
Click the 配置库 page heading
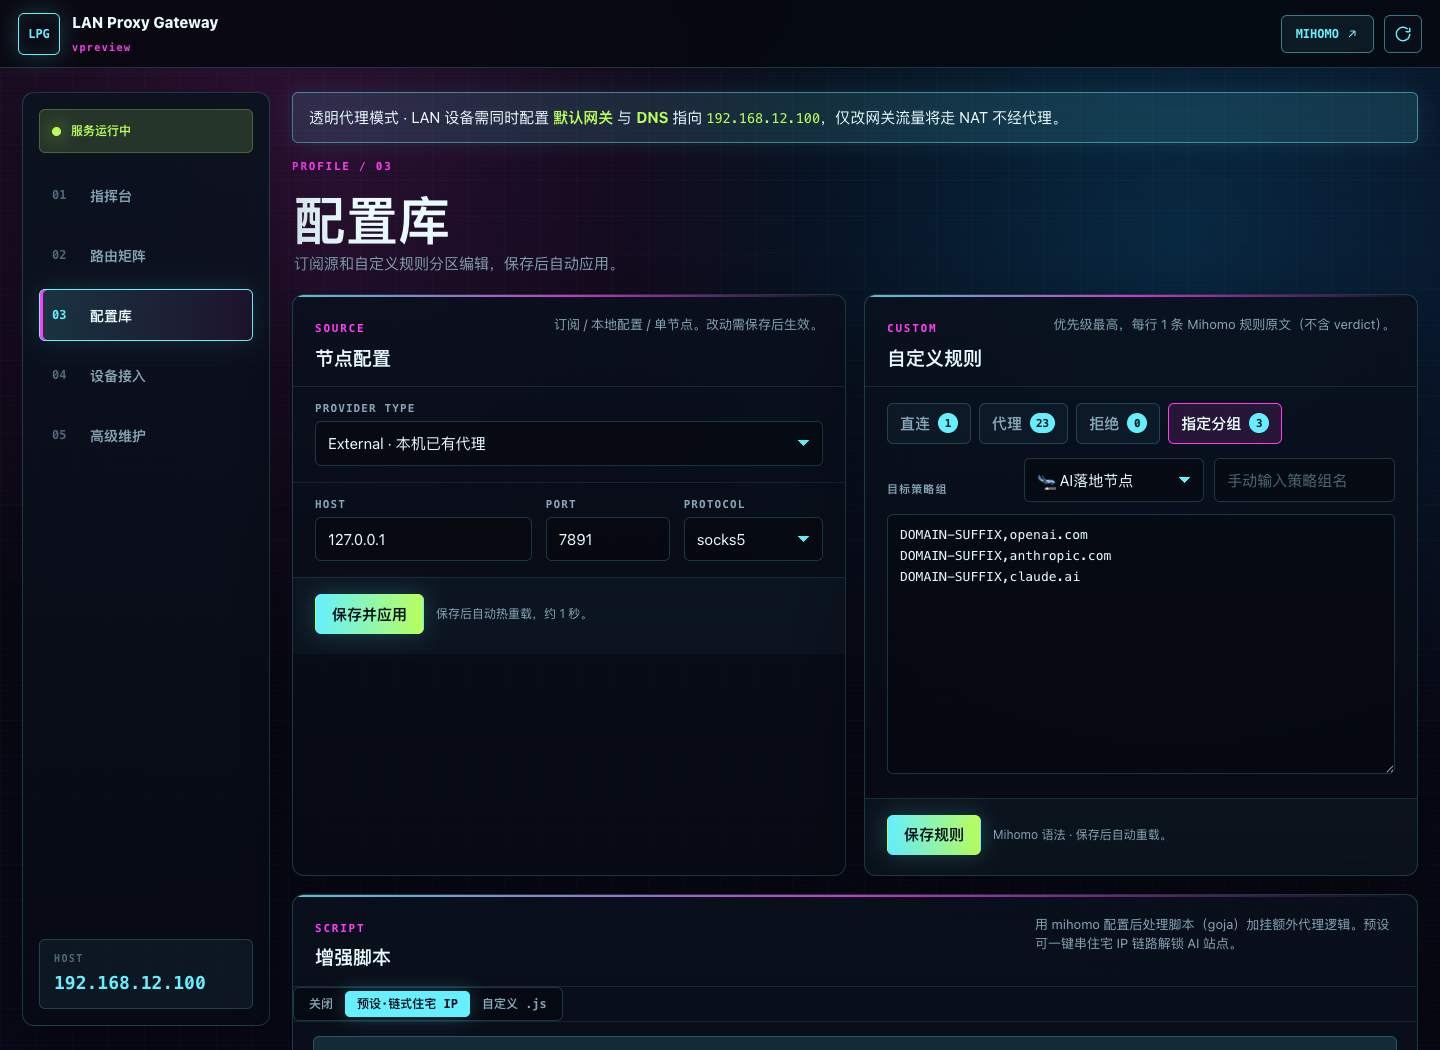pyautogui.click(x=372, y=221)
